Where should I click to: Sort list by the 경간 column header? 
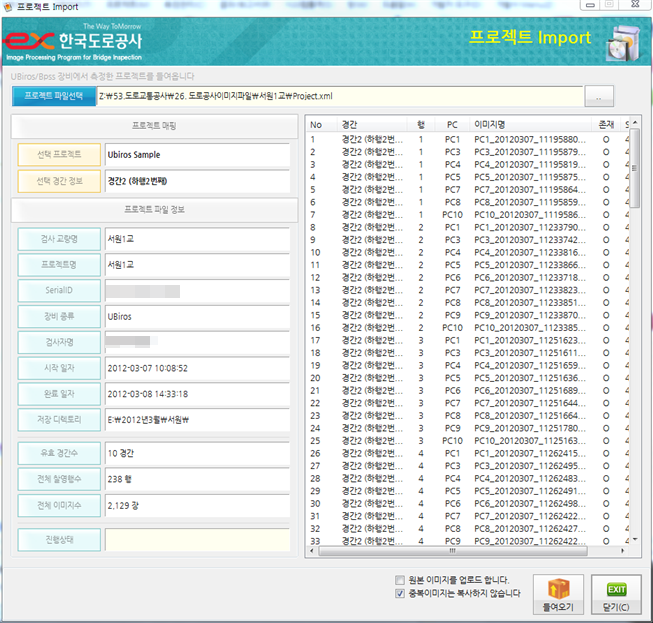point(373,125)
